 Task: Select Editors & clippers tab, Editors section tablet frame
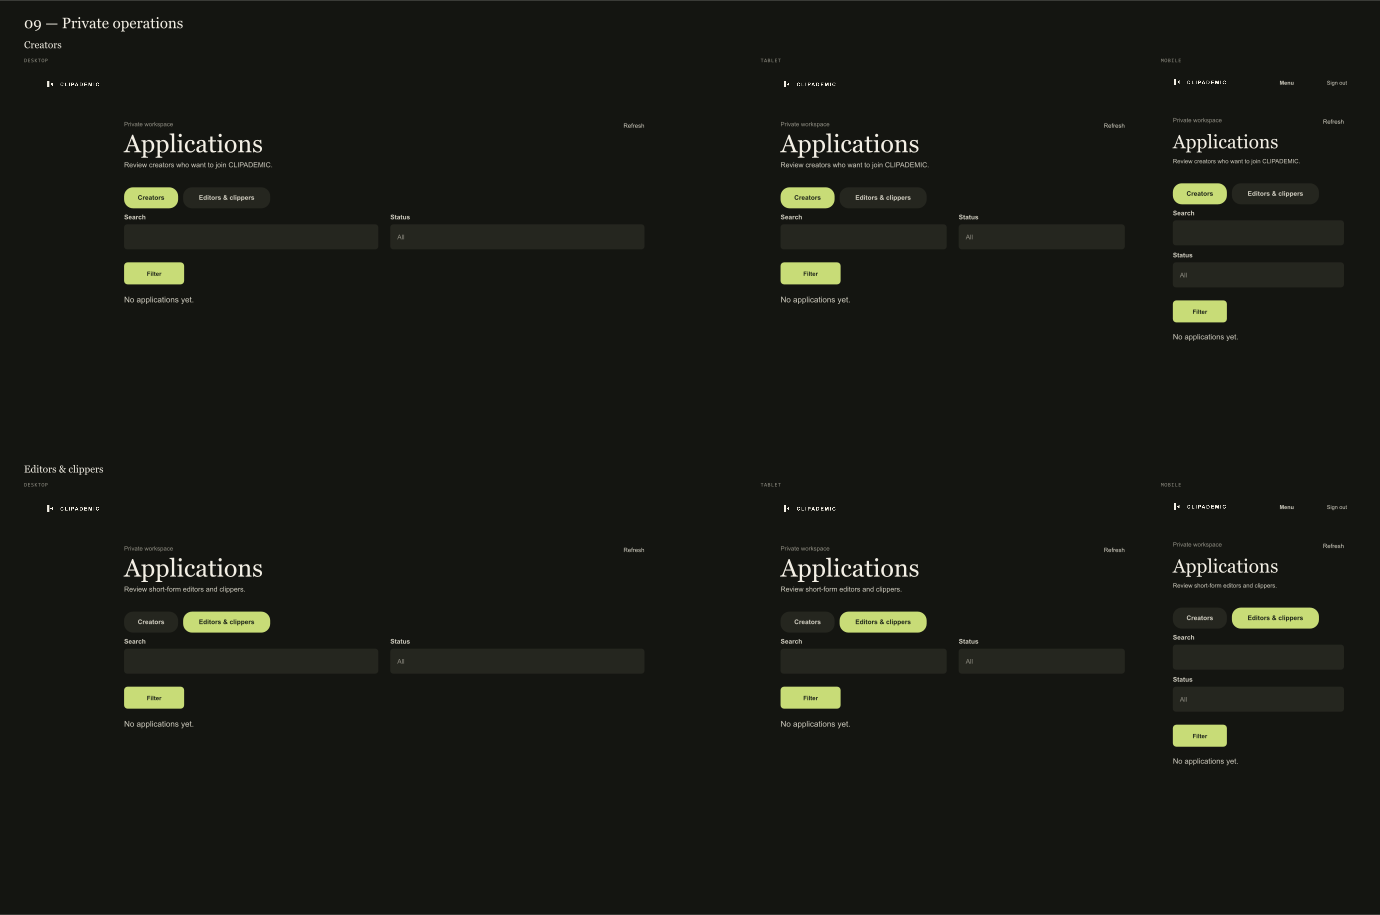click(883, 621)
